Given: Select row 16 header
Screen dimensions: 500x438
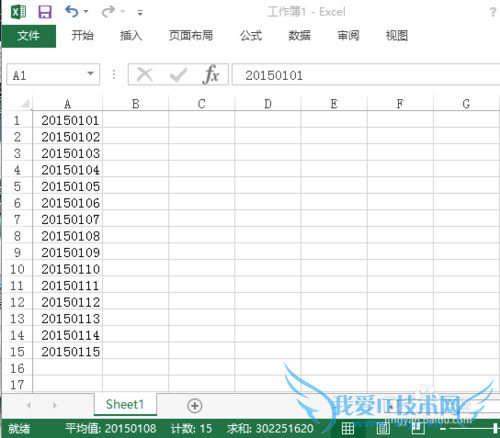Looking at the screenshot, I should [17, 368].
